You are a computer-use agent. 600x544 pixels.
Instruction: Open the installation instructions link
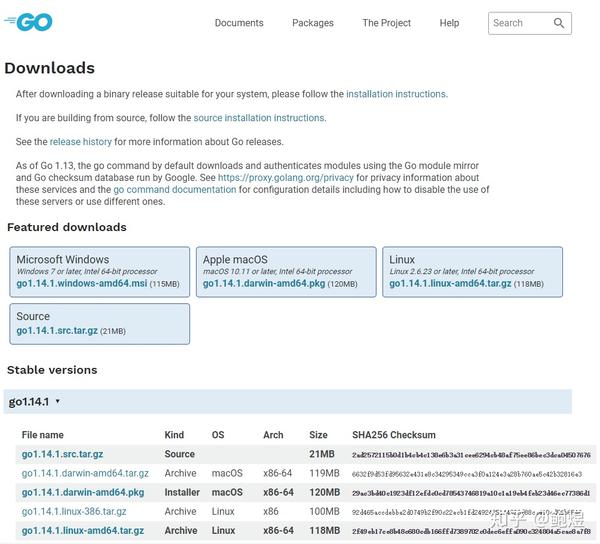coord(395,94)
